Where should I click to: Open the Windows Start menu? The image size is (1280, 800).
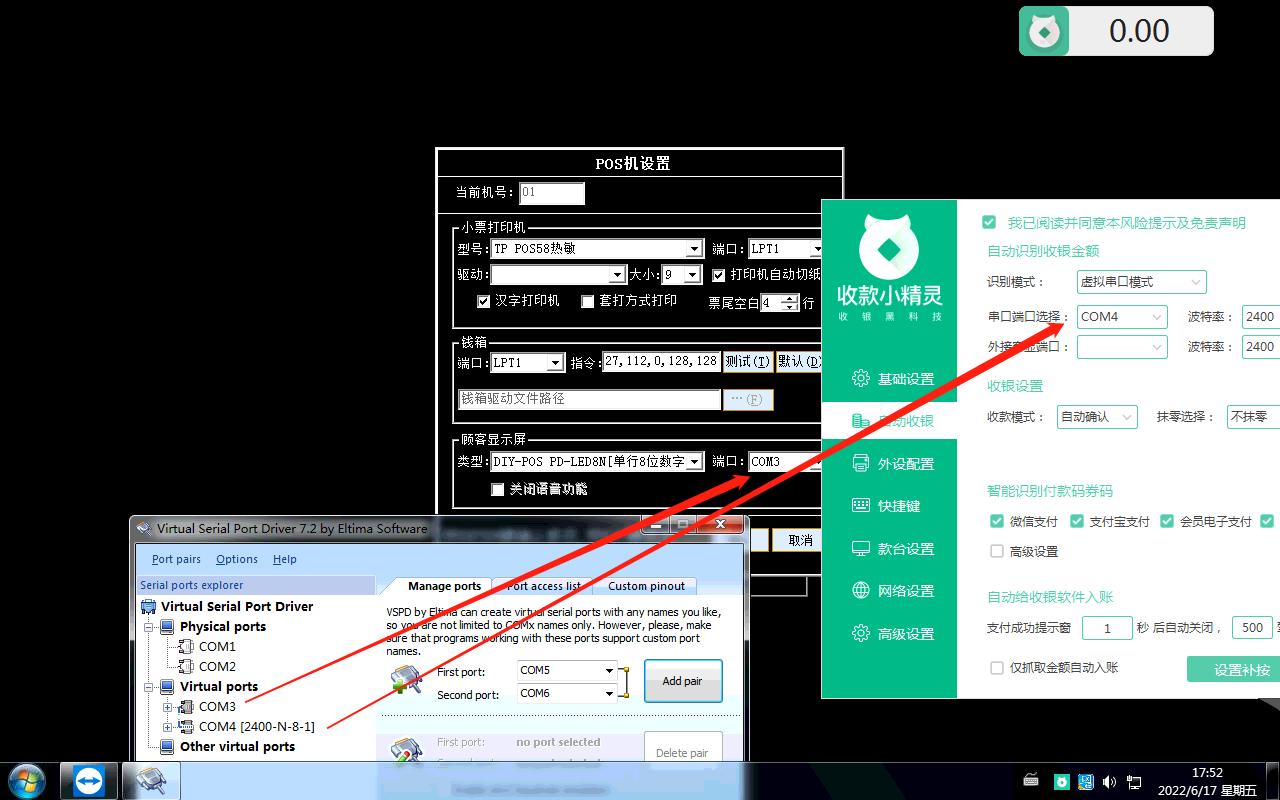26,781
